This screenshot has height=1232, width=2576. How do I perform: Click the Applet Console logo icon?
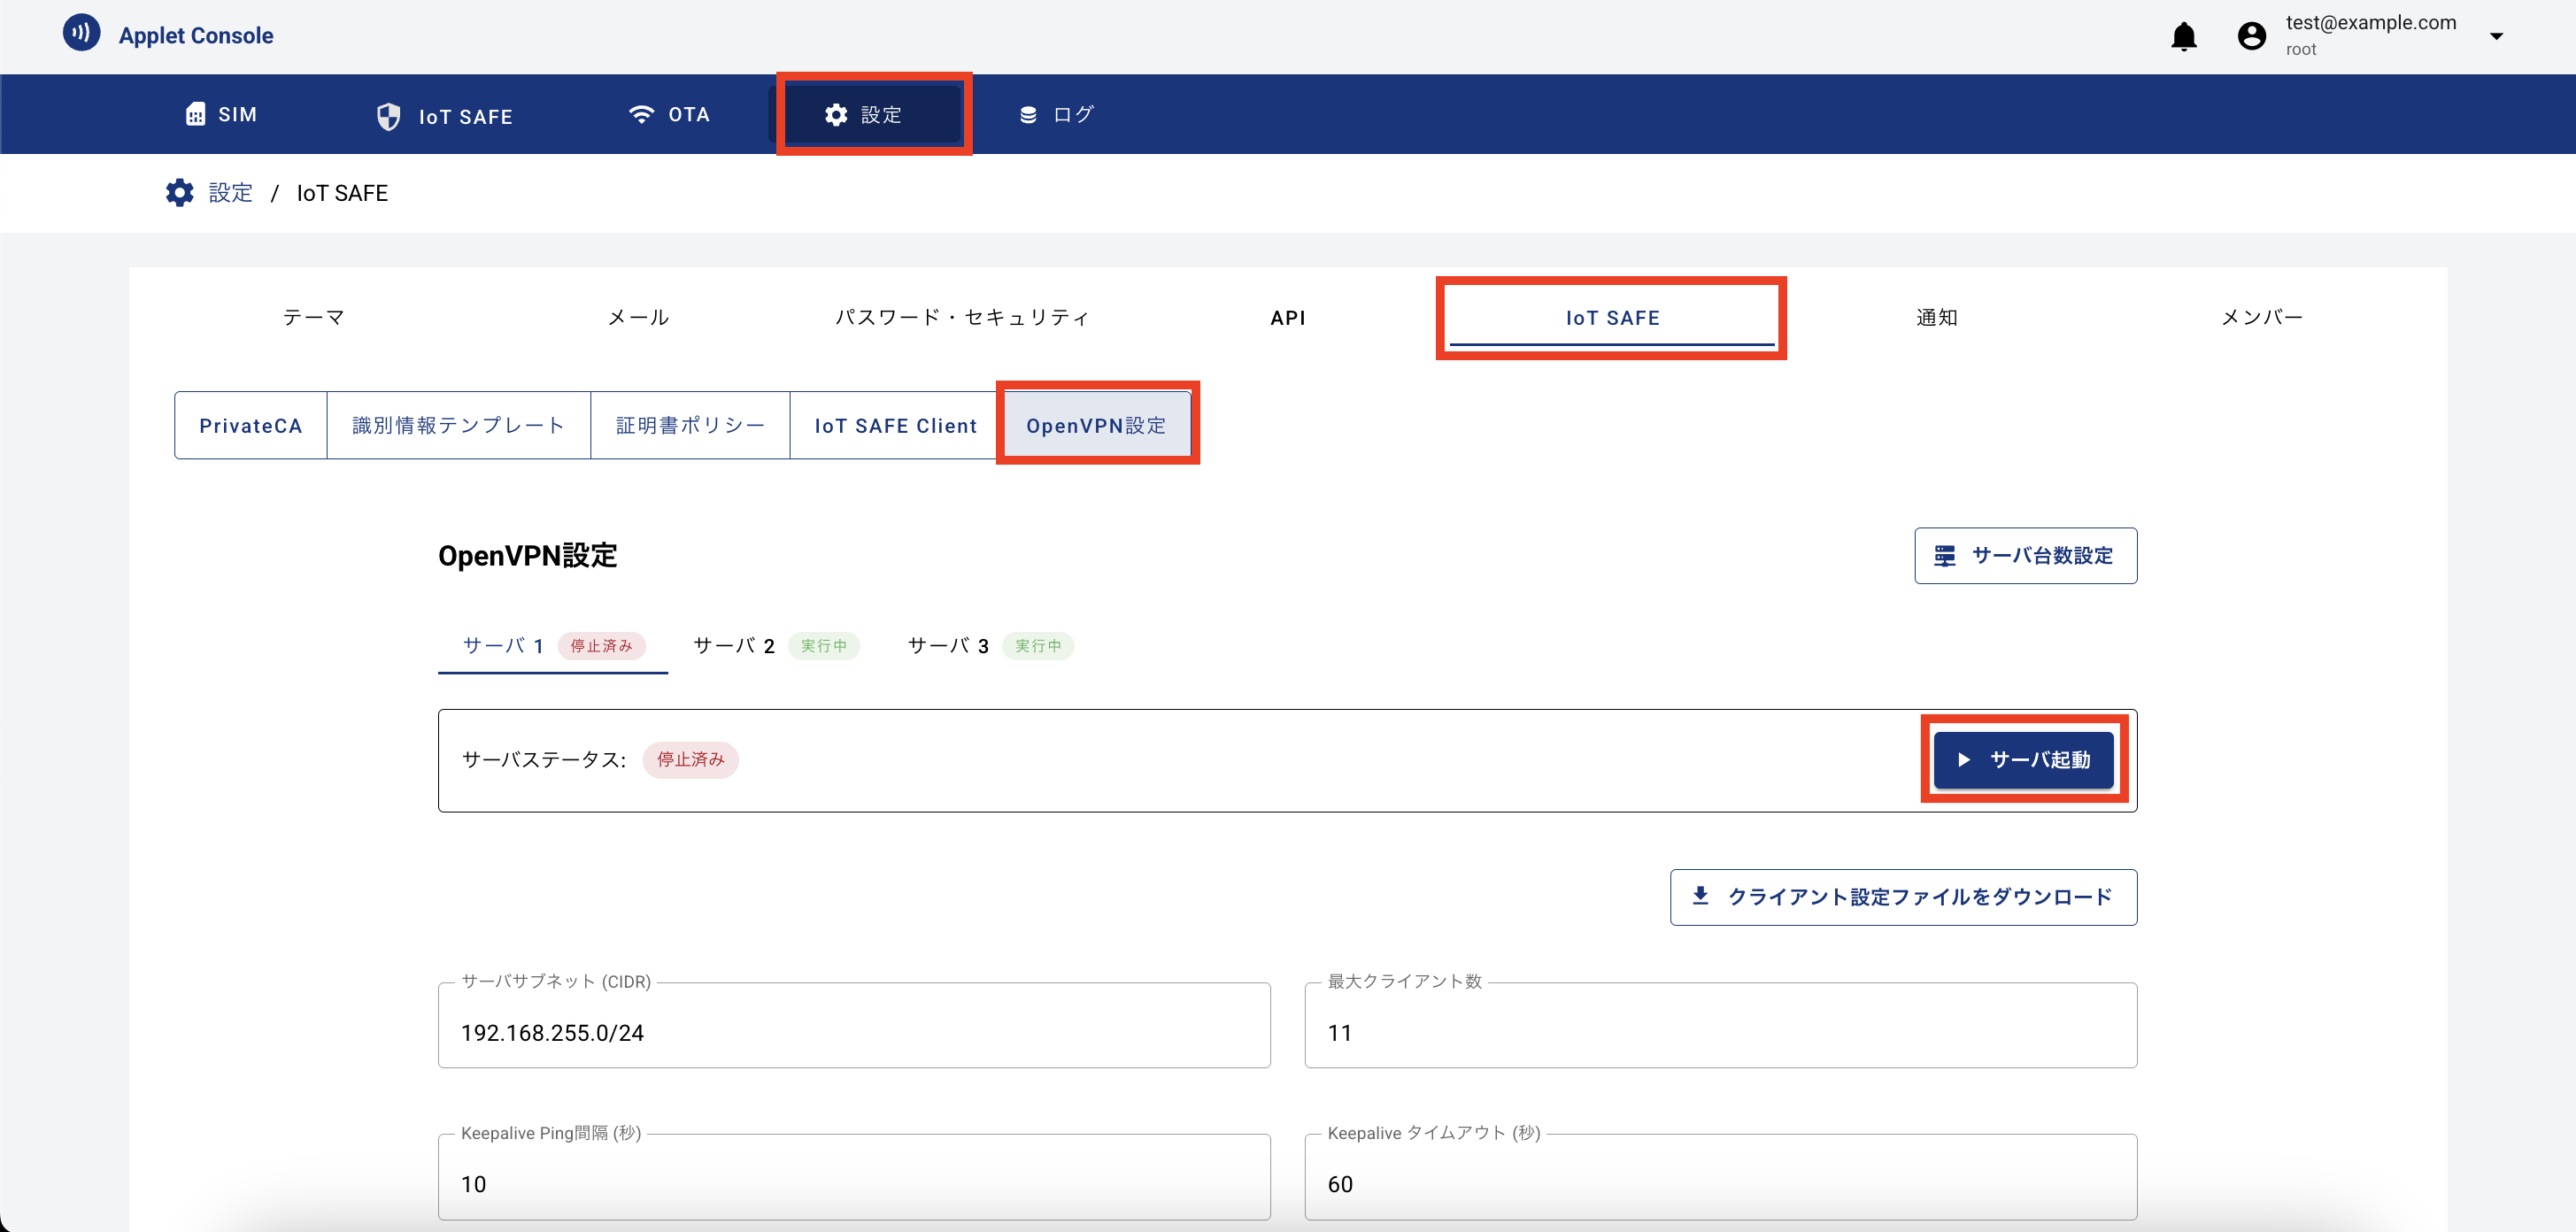(81, 31)
